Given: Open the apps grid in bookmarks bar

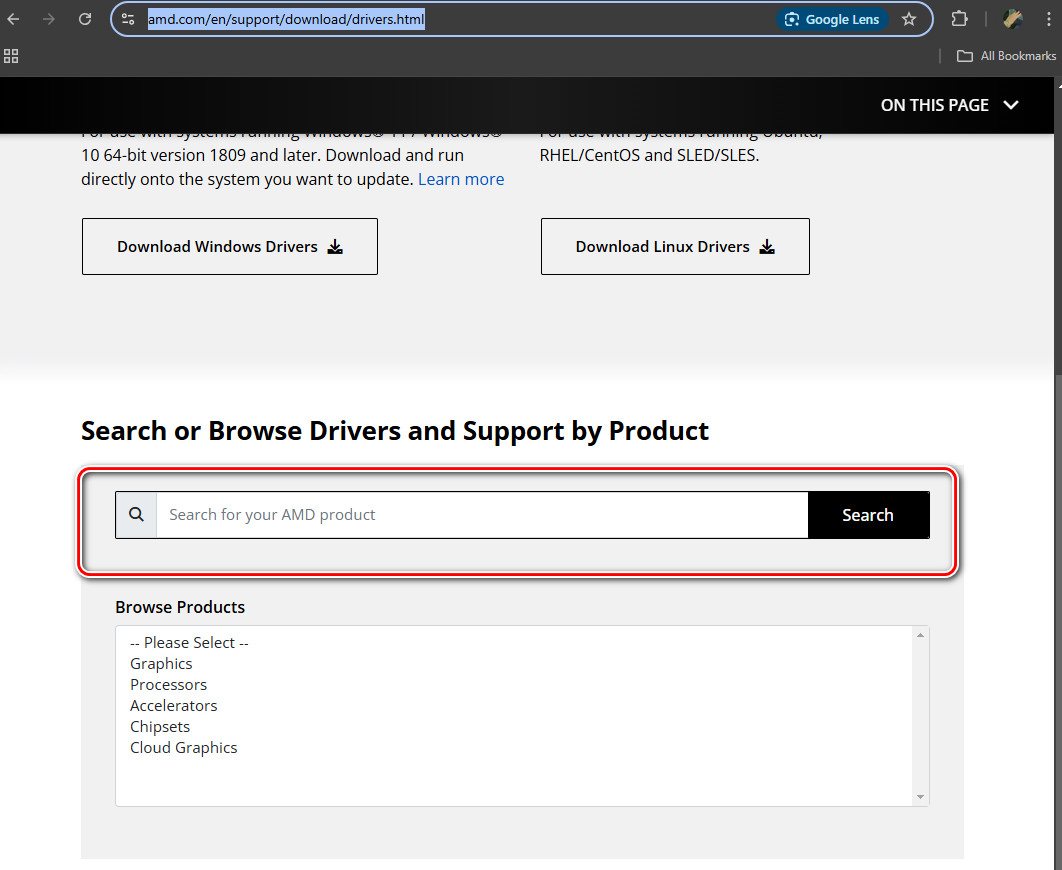Looking at the screenshot, I should pyautogui.click(x=12, y=56).
